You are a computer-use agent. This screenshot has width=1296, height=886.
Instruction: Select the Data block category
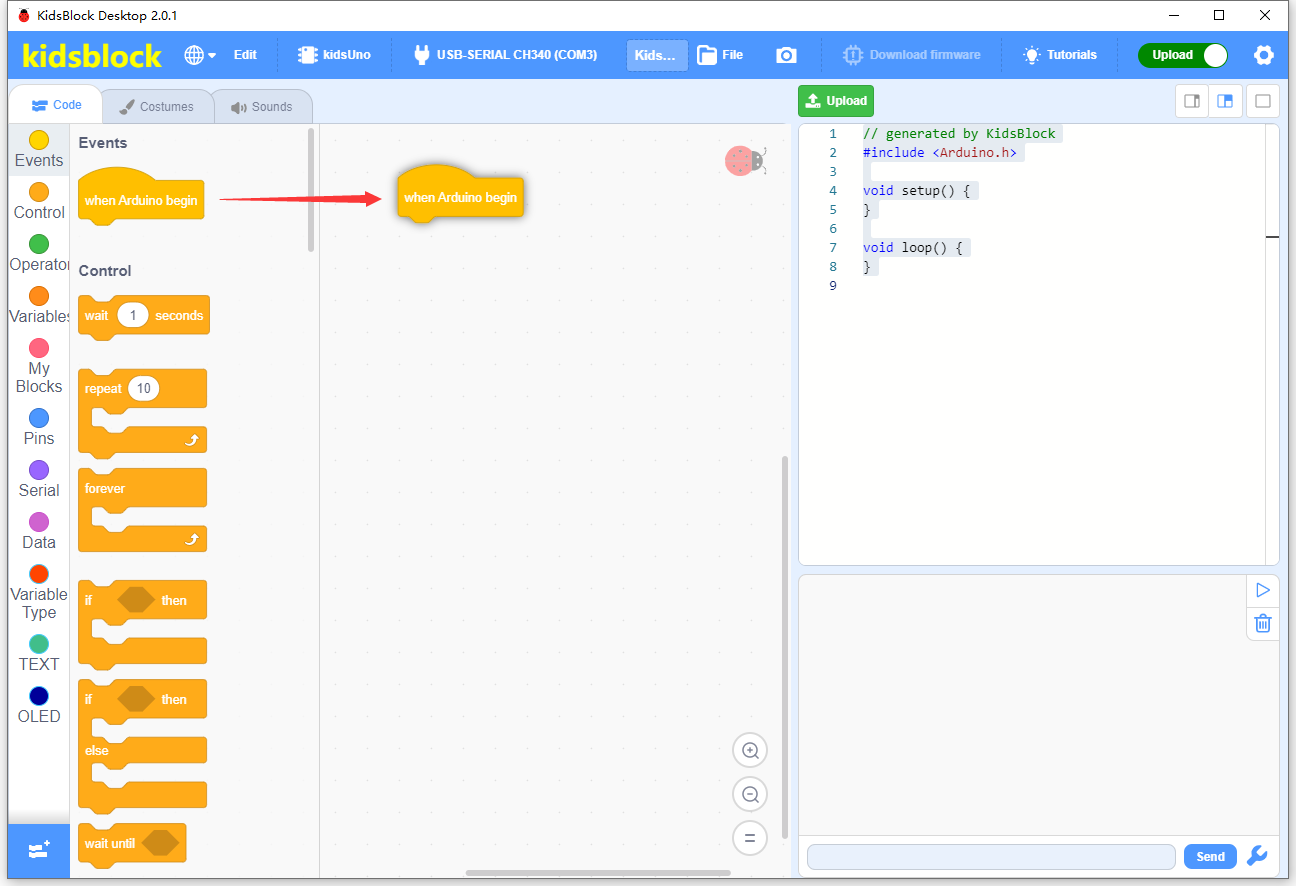(x=39, y=532)
